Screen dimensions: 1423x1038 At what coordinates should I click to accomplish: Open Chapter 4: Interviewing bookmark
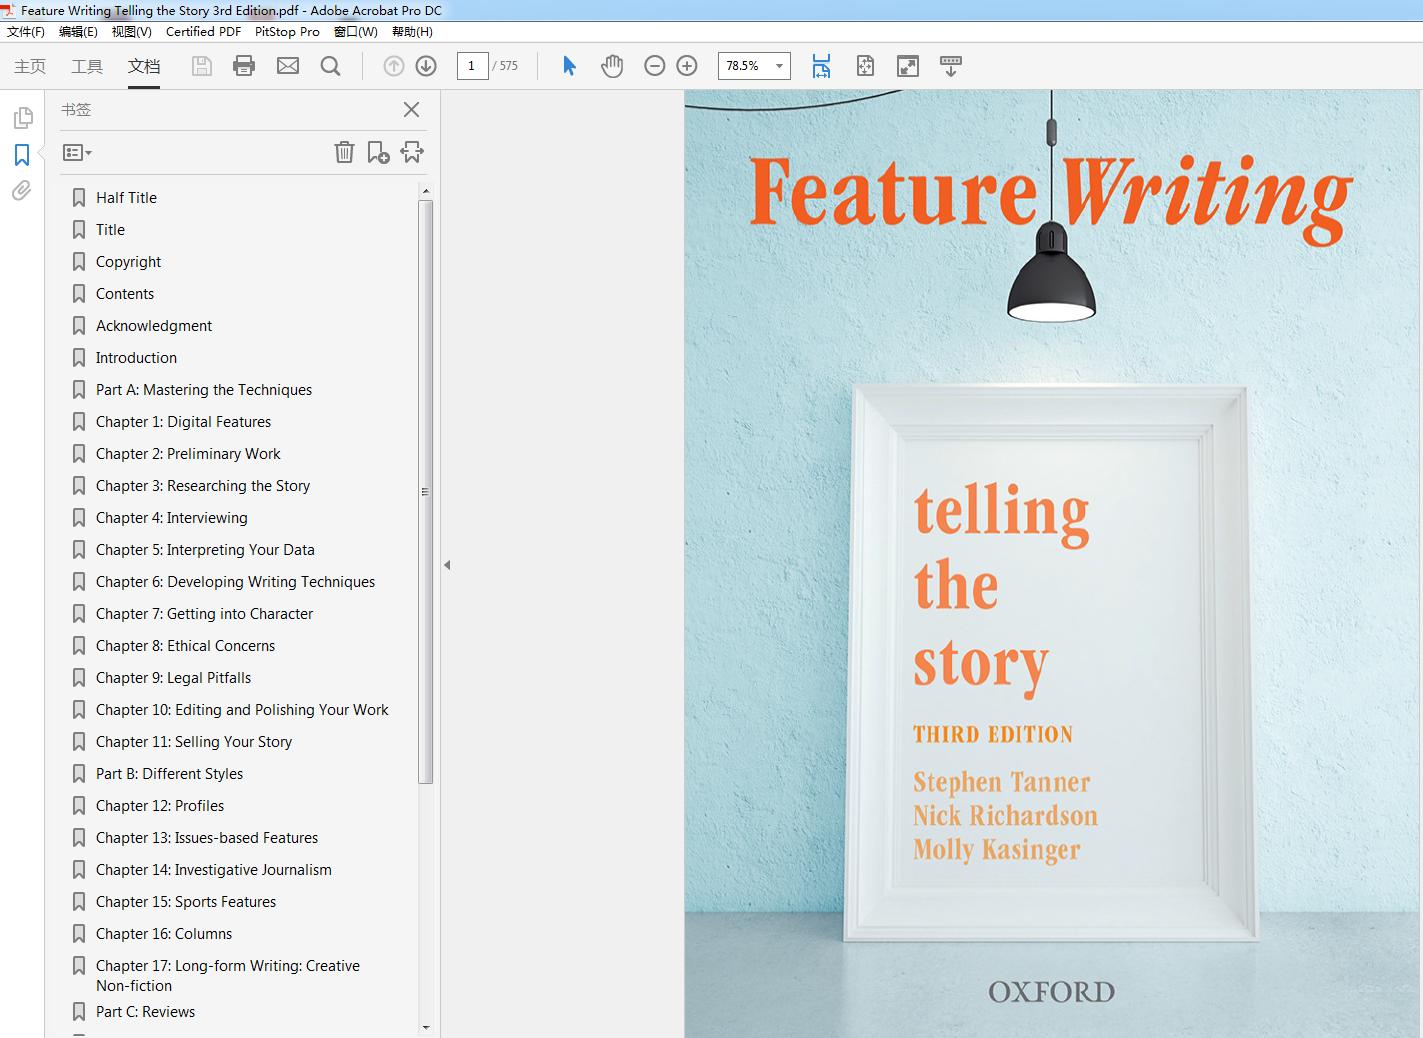pyautogui.click(x=171, y=518)
